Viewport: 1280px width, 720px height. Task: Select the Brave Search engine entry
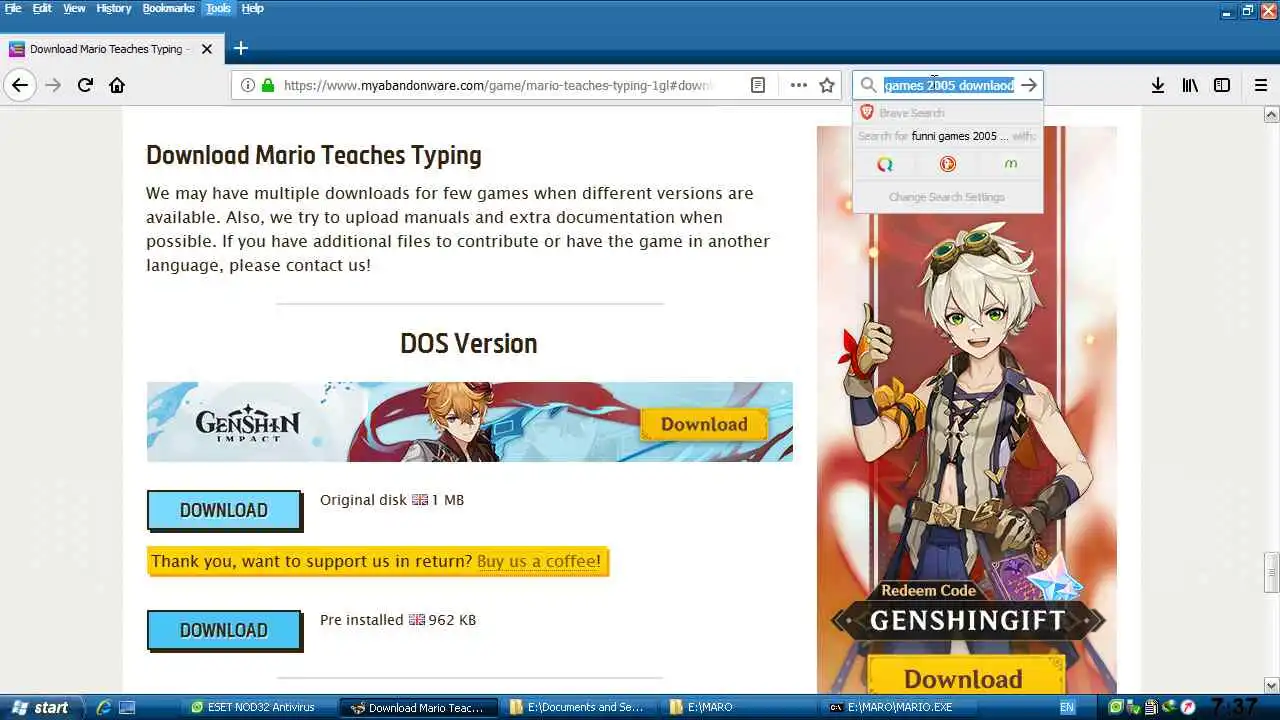pyautogui.click(x=947, y=113)
